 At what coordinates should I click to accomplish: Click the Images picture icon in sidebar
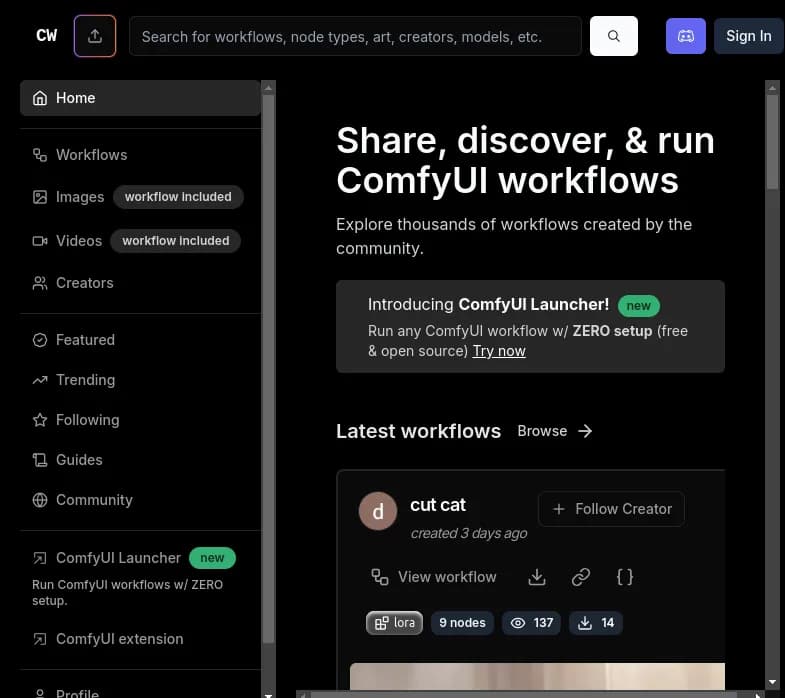[40, 197]
